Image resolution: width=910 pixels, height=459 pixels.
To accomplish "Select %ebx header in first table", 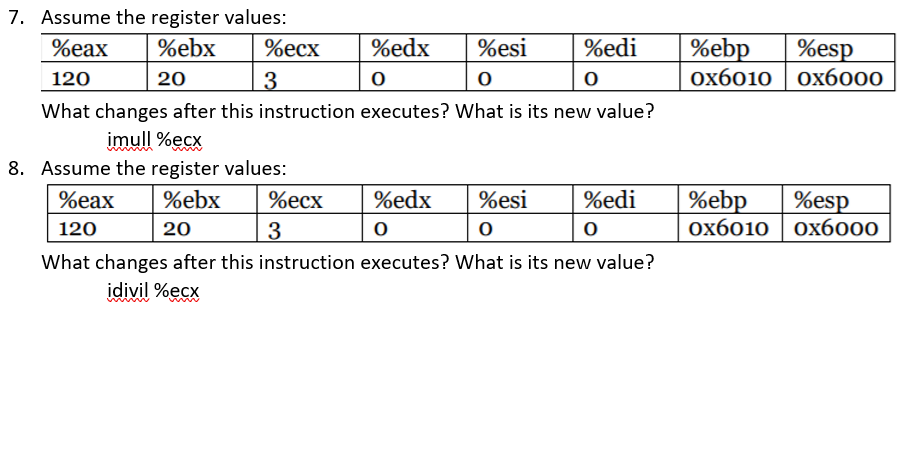I will tap(200, 48).
